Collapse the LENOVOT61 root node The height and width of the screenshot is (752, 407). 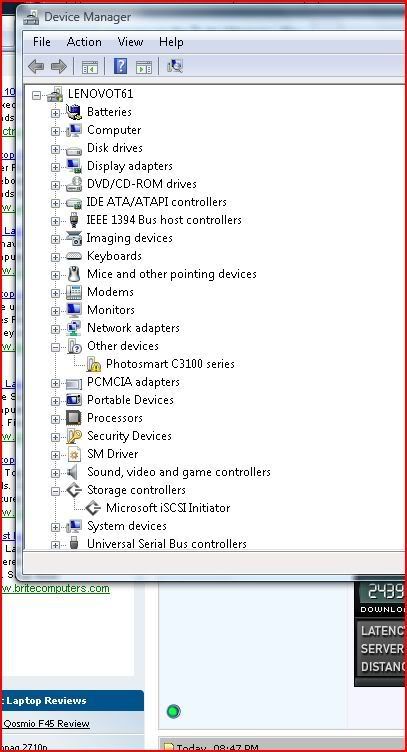(x=36, y=95)
